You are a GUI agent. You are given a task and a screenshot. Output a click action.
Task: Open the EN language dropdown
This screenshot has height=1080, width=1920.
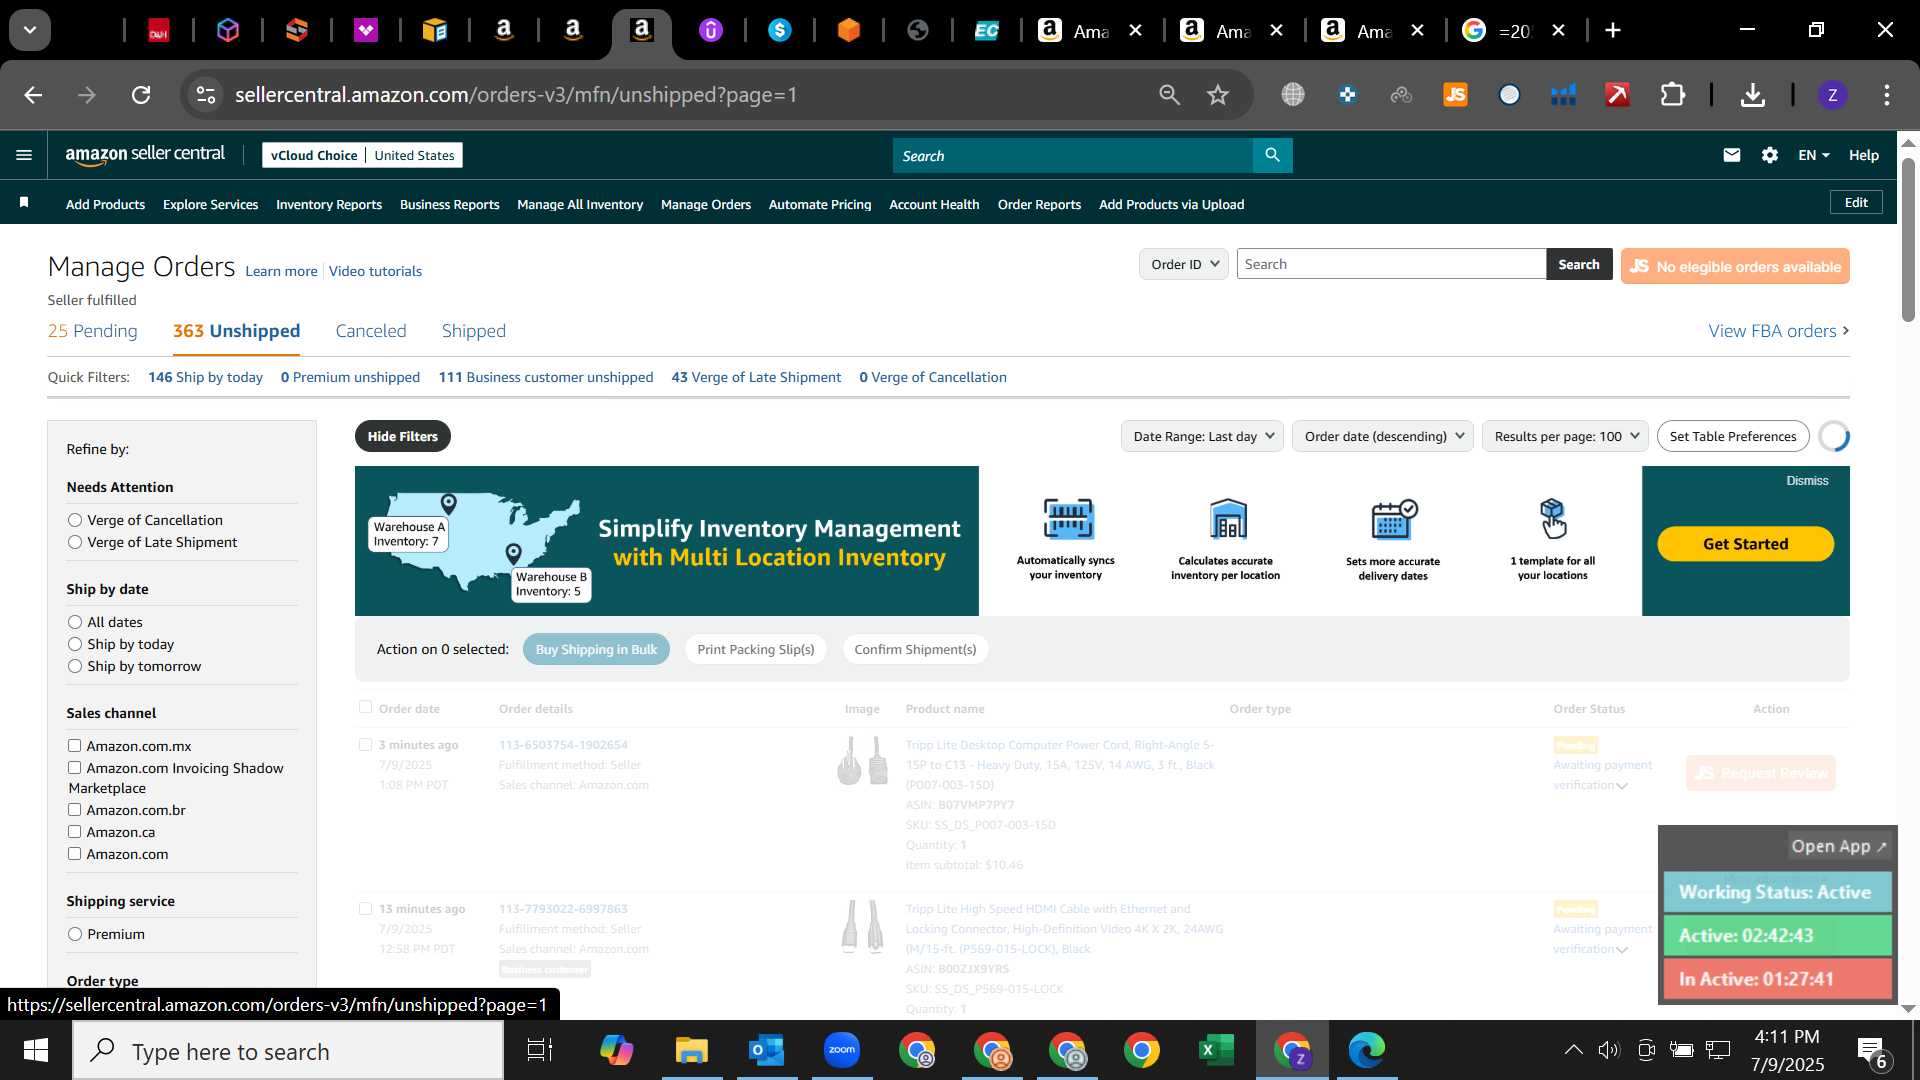click(x=1813, y=155)
